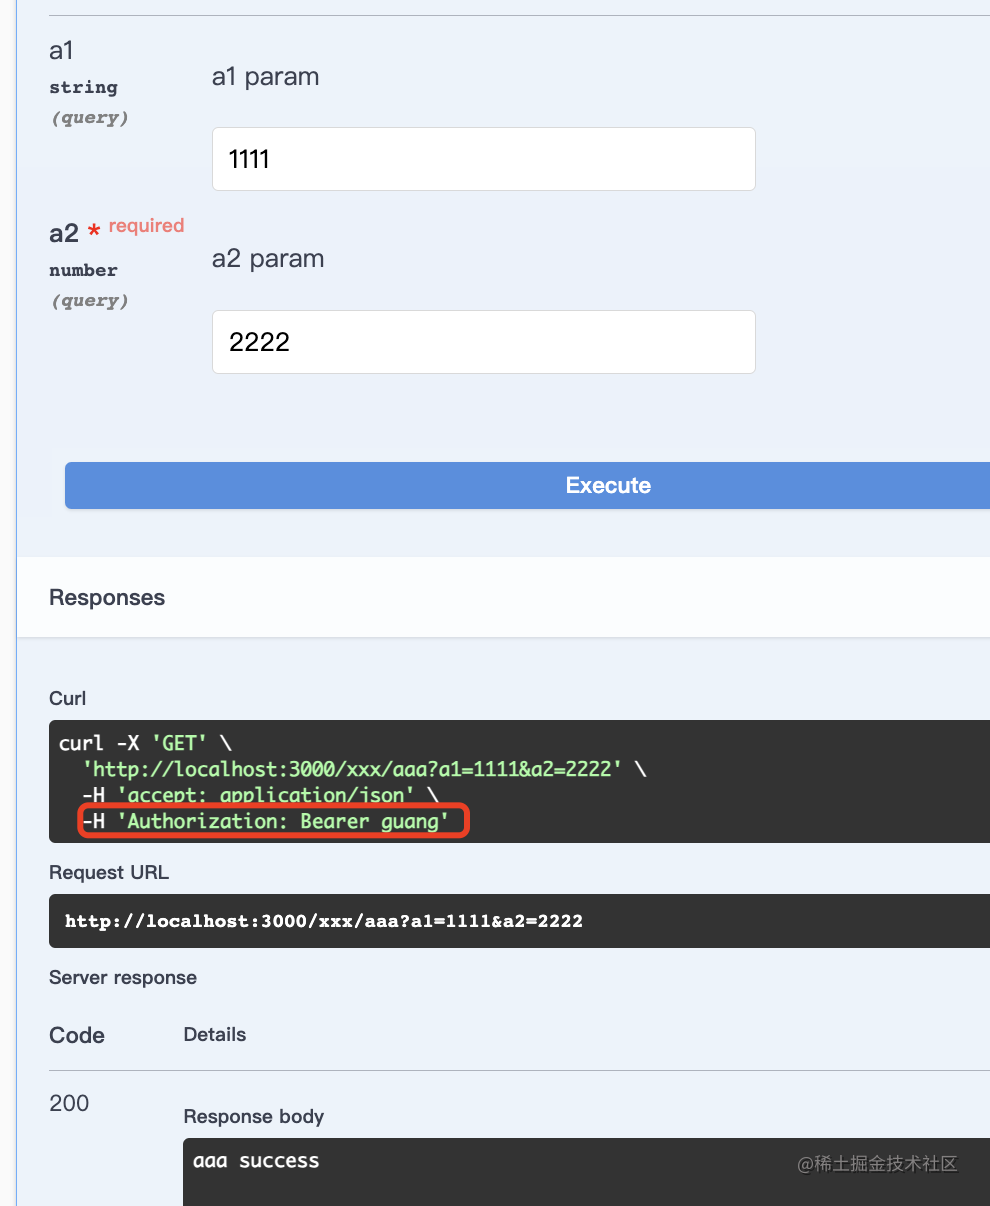990x1206 pixels.
Task: Click the Code column header
Action: [x=77, y=1036]
